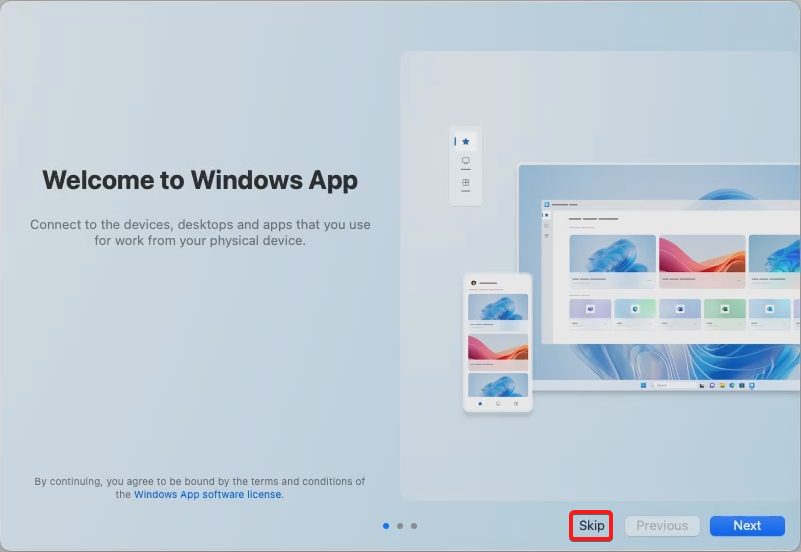Click the Welcome to Windows App heading
Viewport: 801px width, 552px height.
(200, 181)
